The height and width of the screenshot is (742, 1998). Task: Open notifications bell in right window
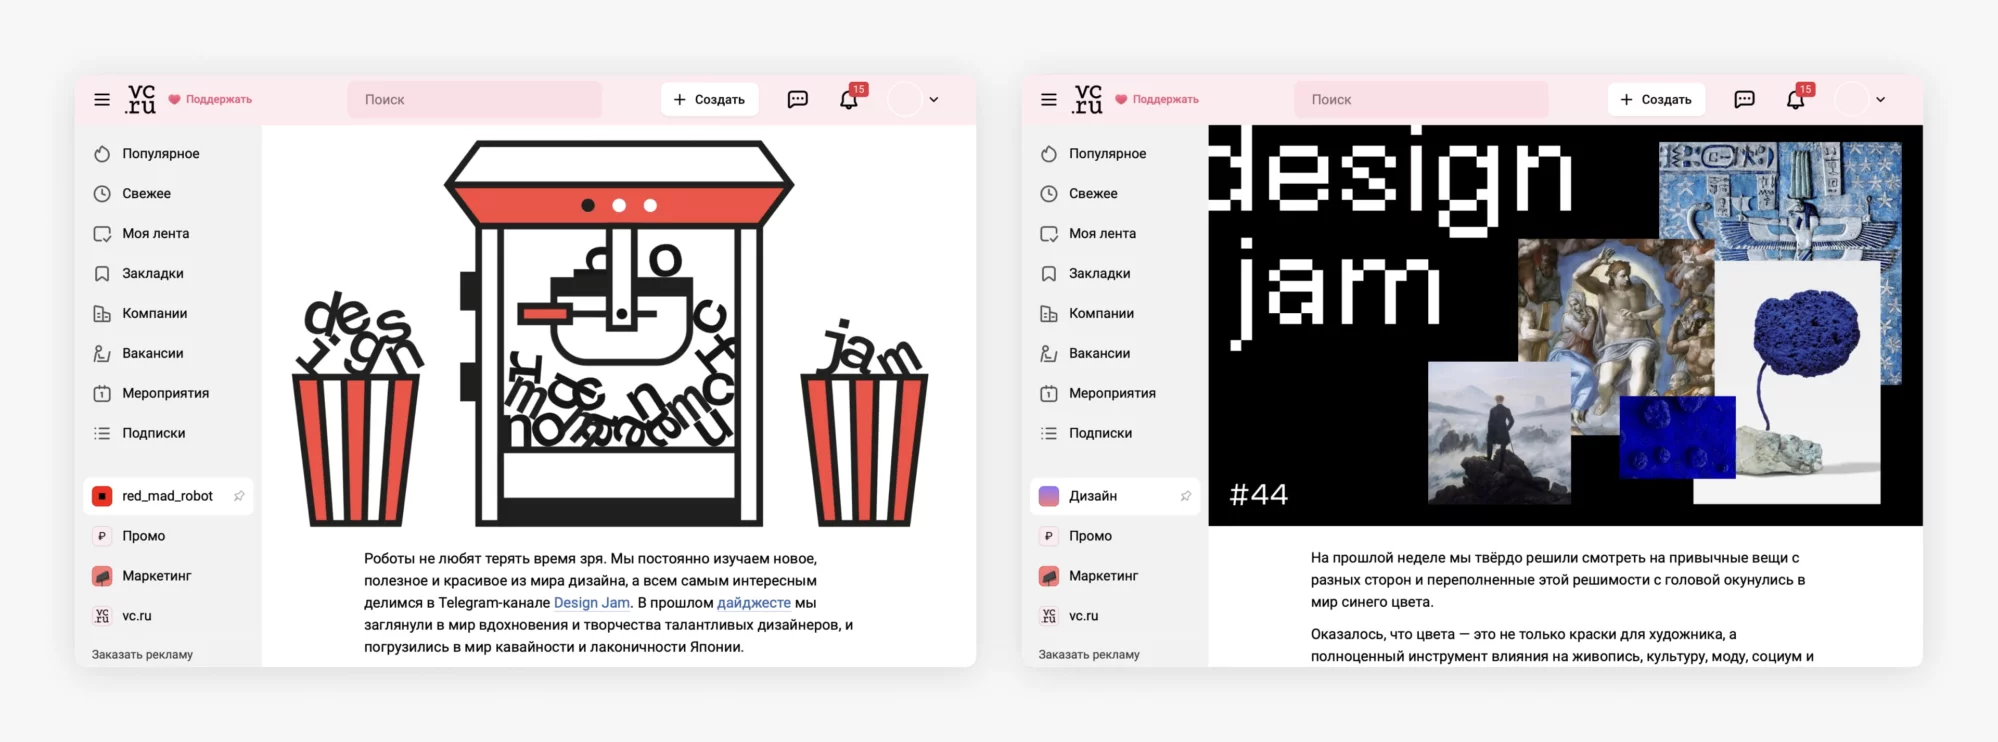click(1796, 99)
